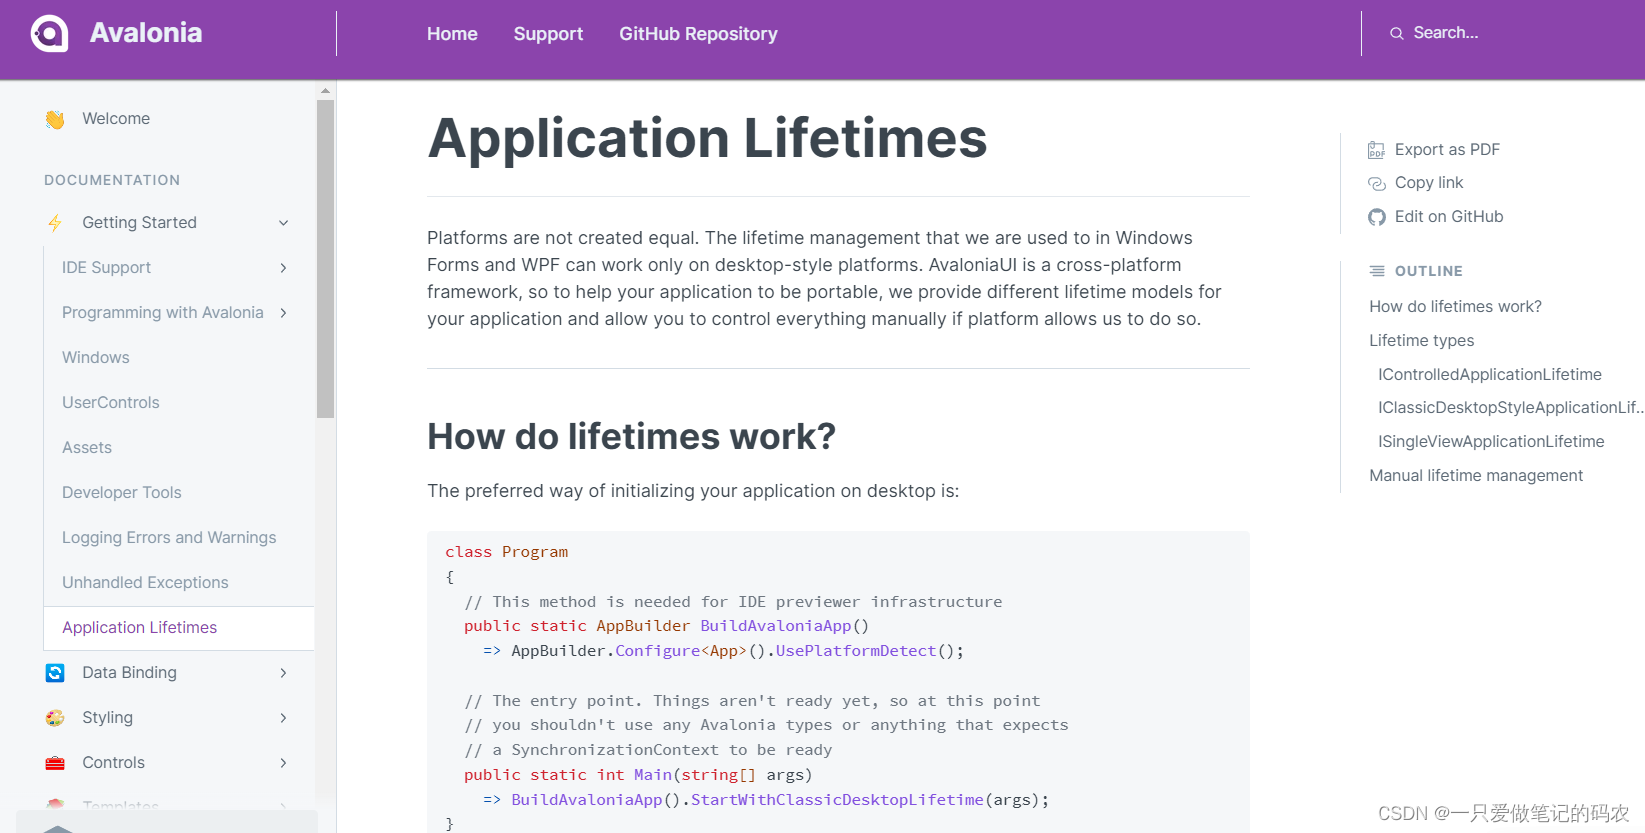The image size is (1645, 833).
Task: Click the Avalonia brand title
Action: coord(146,33)
